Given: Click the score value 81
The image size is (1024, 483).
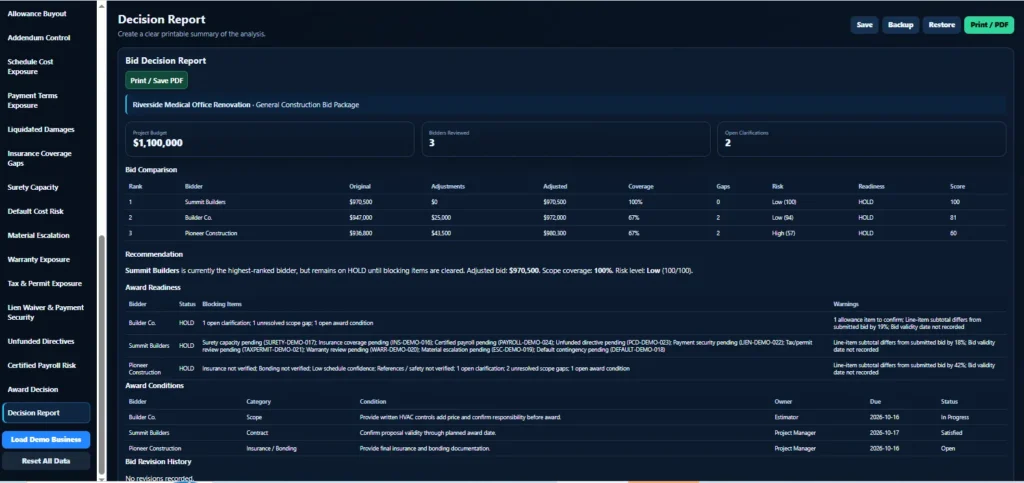Looking at the screenshot, I should 953,217.
